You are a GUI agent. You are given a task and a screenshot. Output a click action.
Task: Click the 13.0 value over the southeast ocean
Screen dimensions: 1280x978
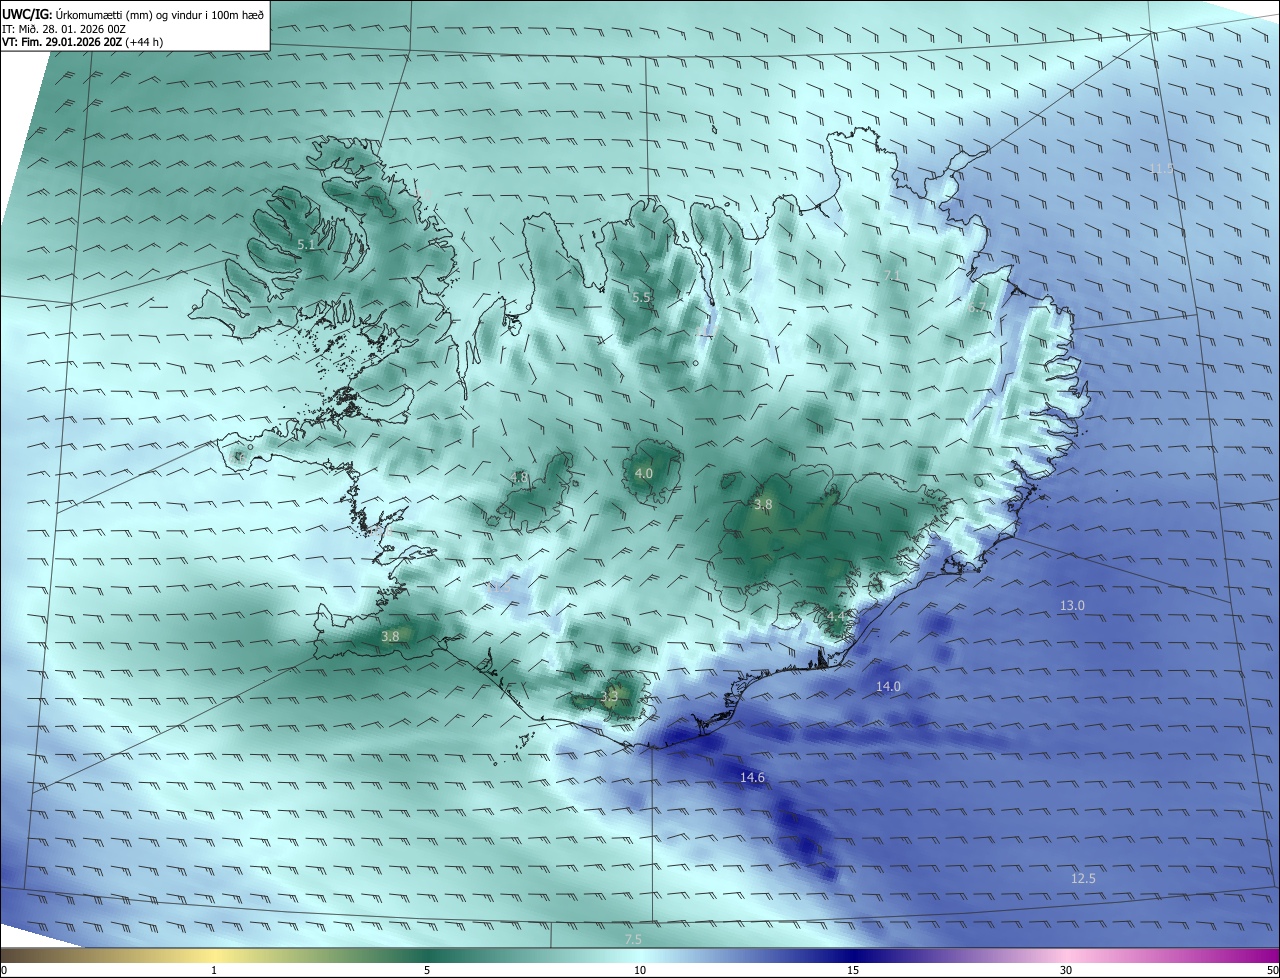coord(1072,605)
